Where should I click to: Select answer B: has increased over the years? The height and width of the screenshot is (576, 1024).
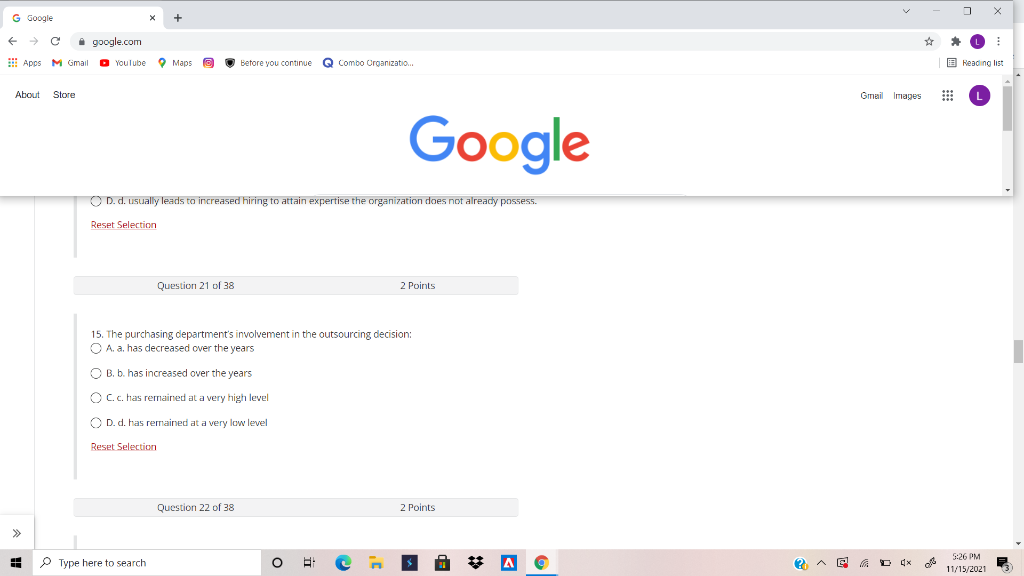[97, 373]
